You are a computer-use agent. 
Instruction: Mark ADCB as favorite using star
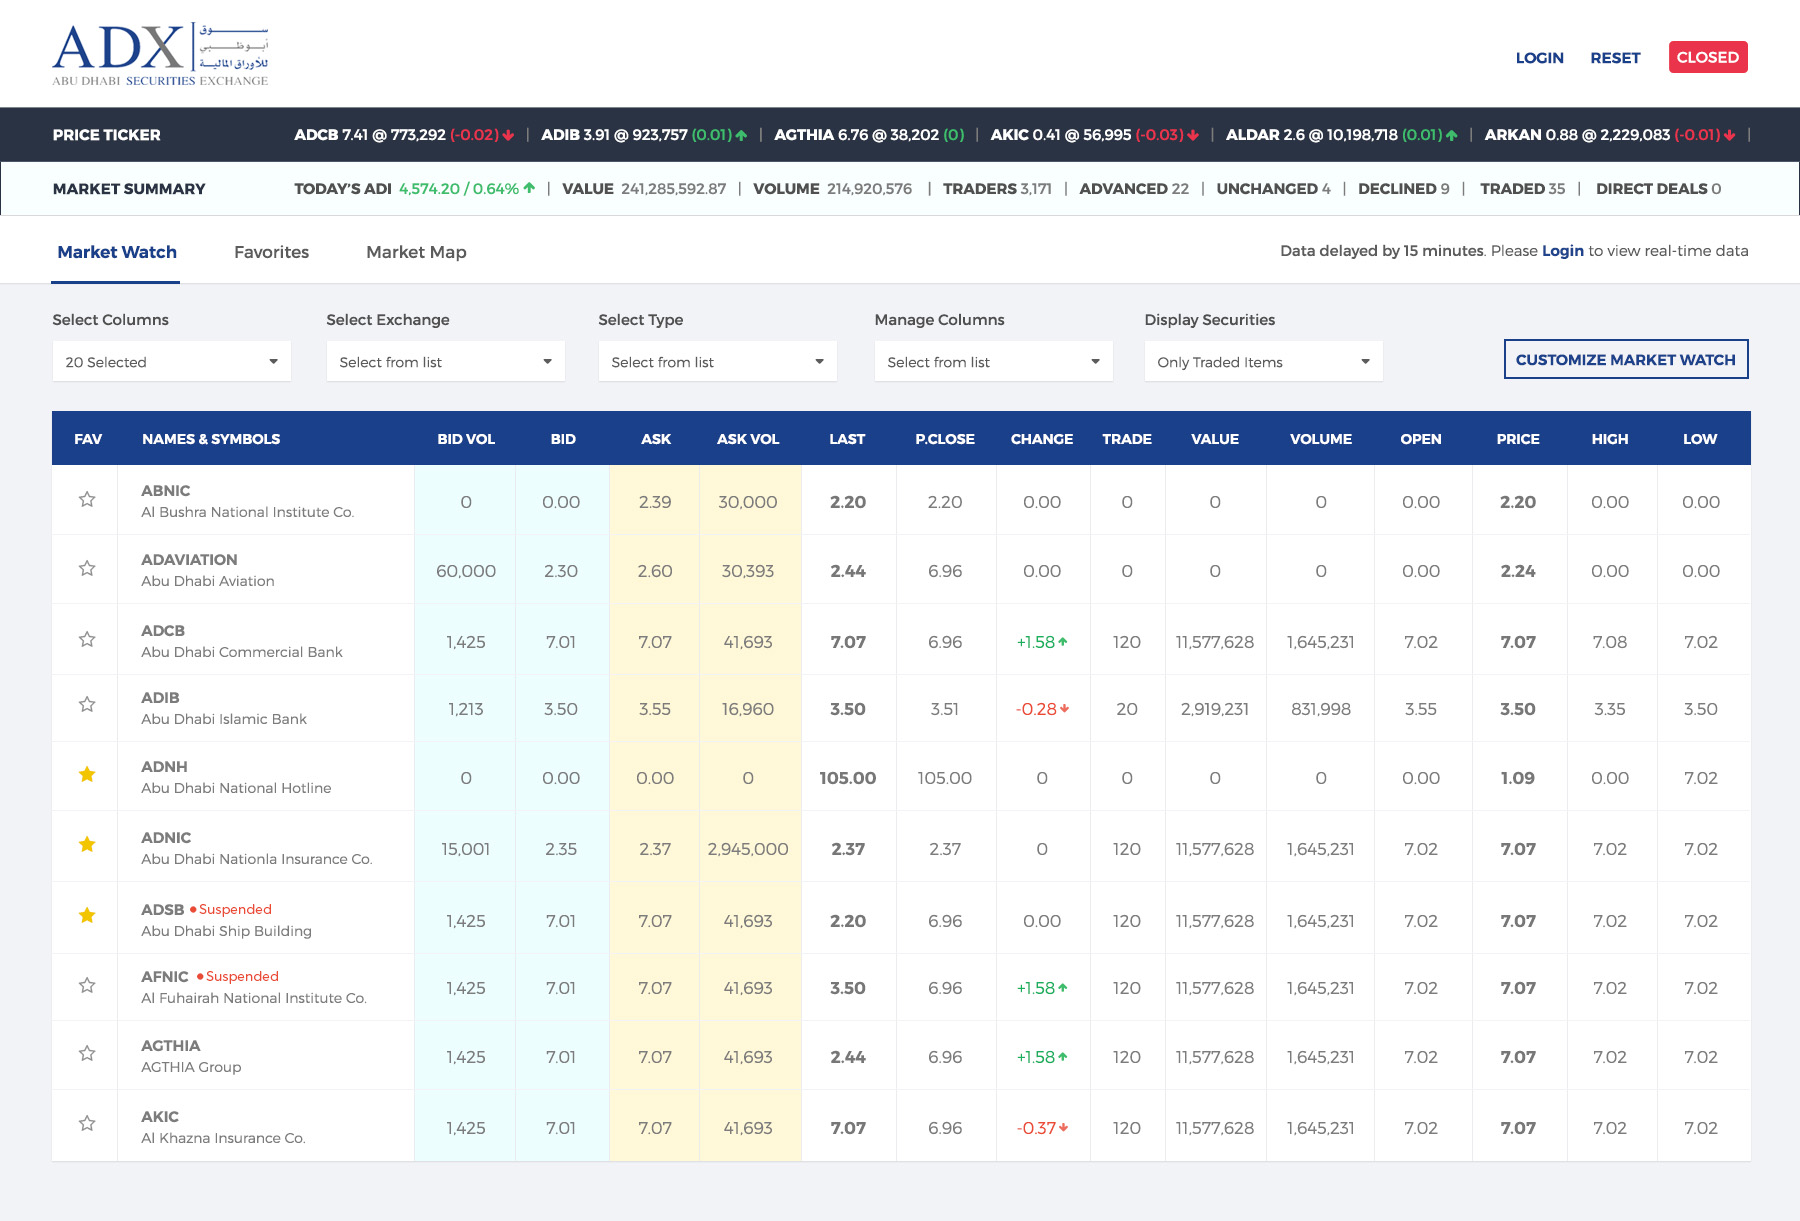click(87, 639)
